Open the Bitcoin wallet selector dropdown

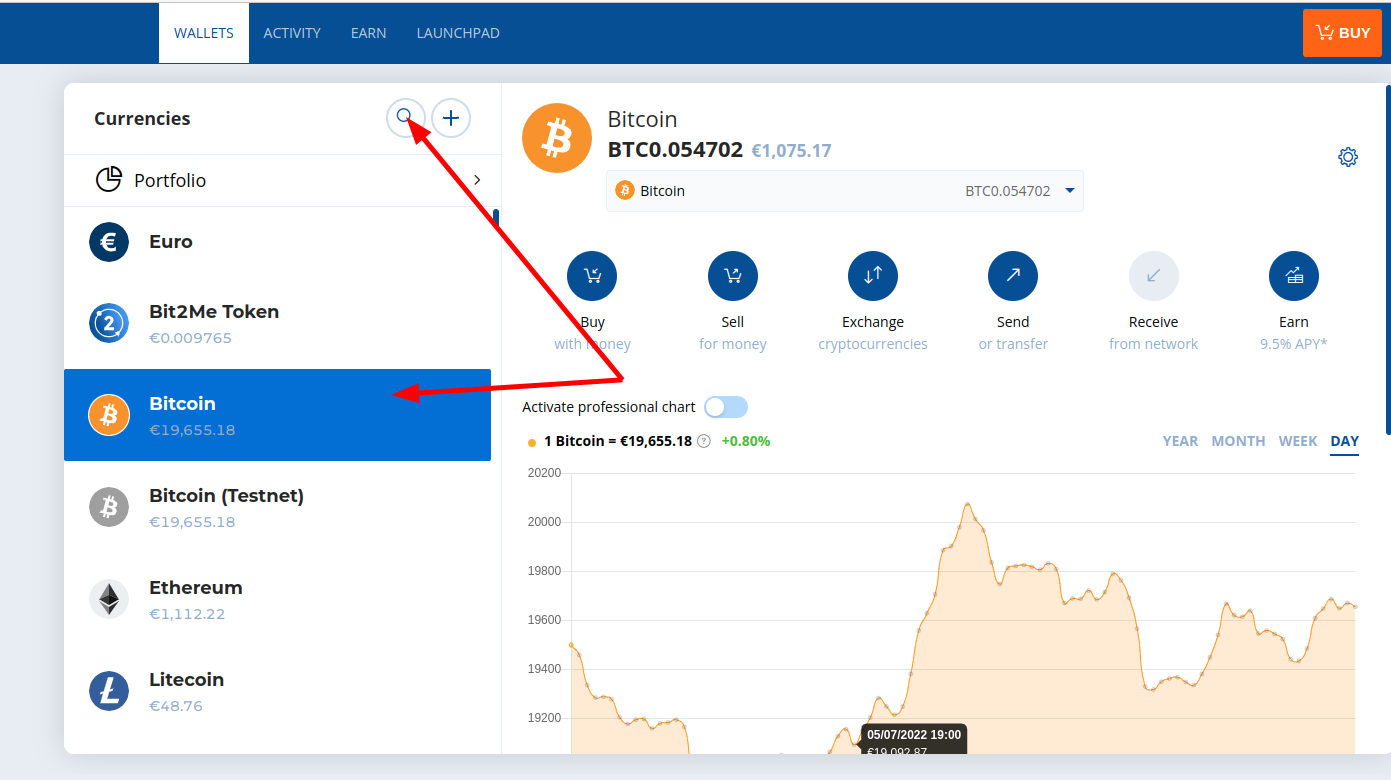(x=845, y=191)
